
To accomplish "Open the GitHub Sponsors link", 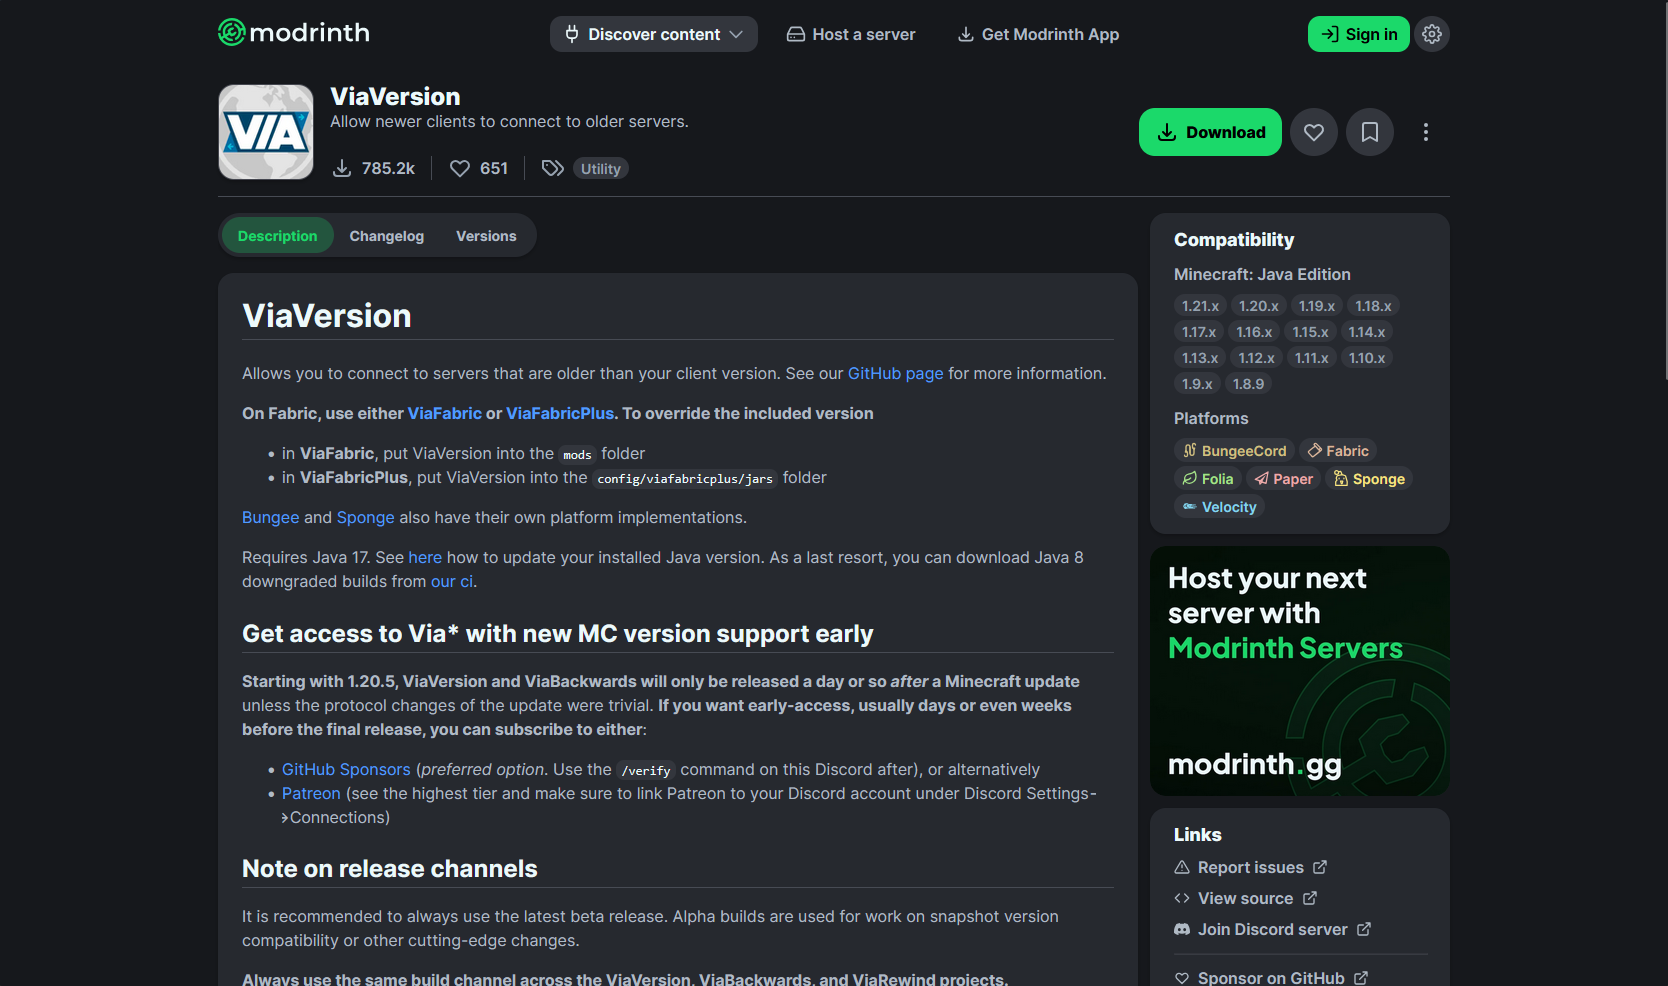I will [346, 769].
